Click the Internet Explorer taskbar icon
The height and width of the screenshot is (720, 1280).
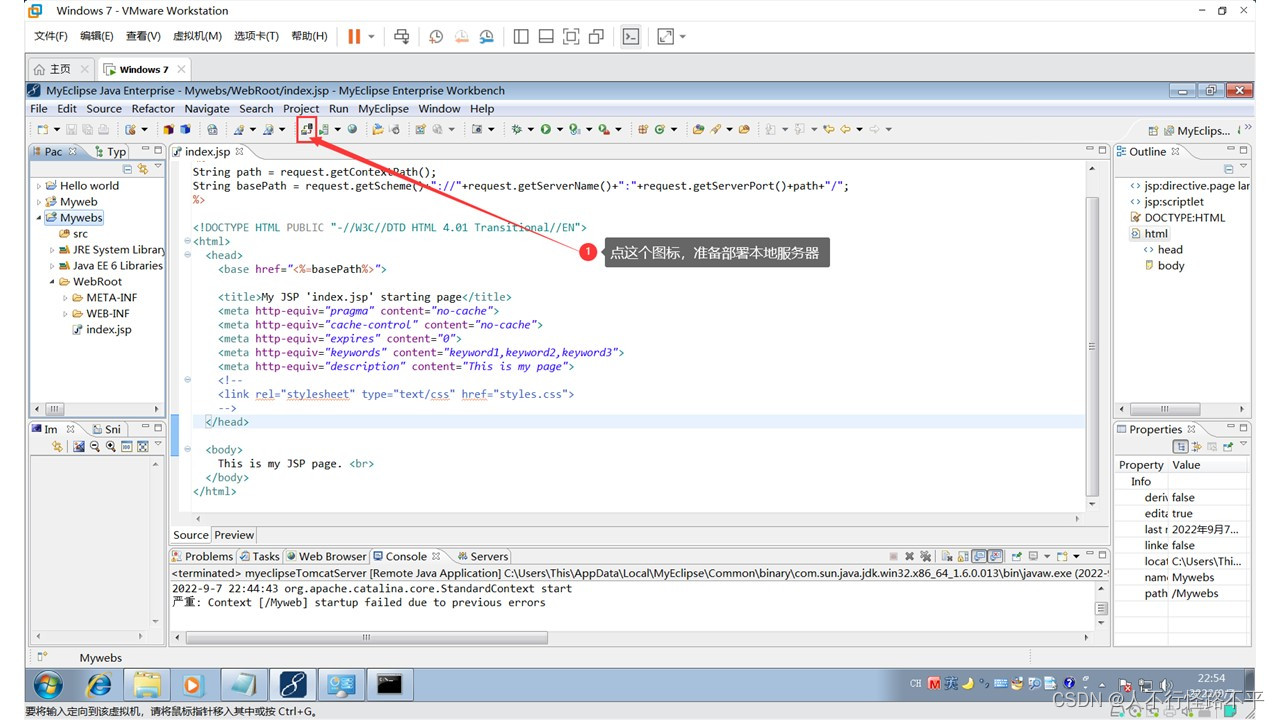[99, 684]
